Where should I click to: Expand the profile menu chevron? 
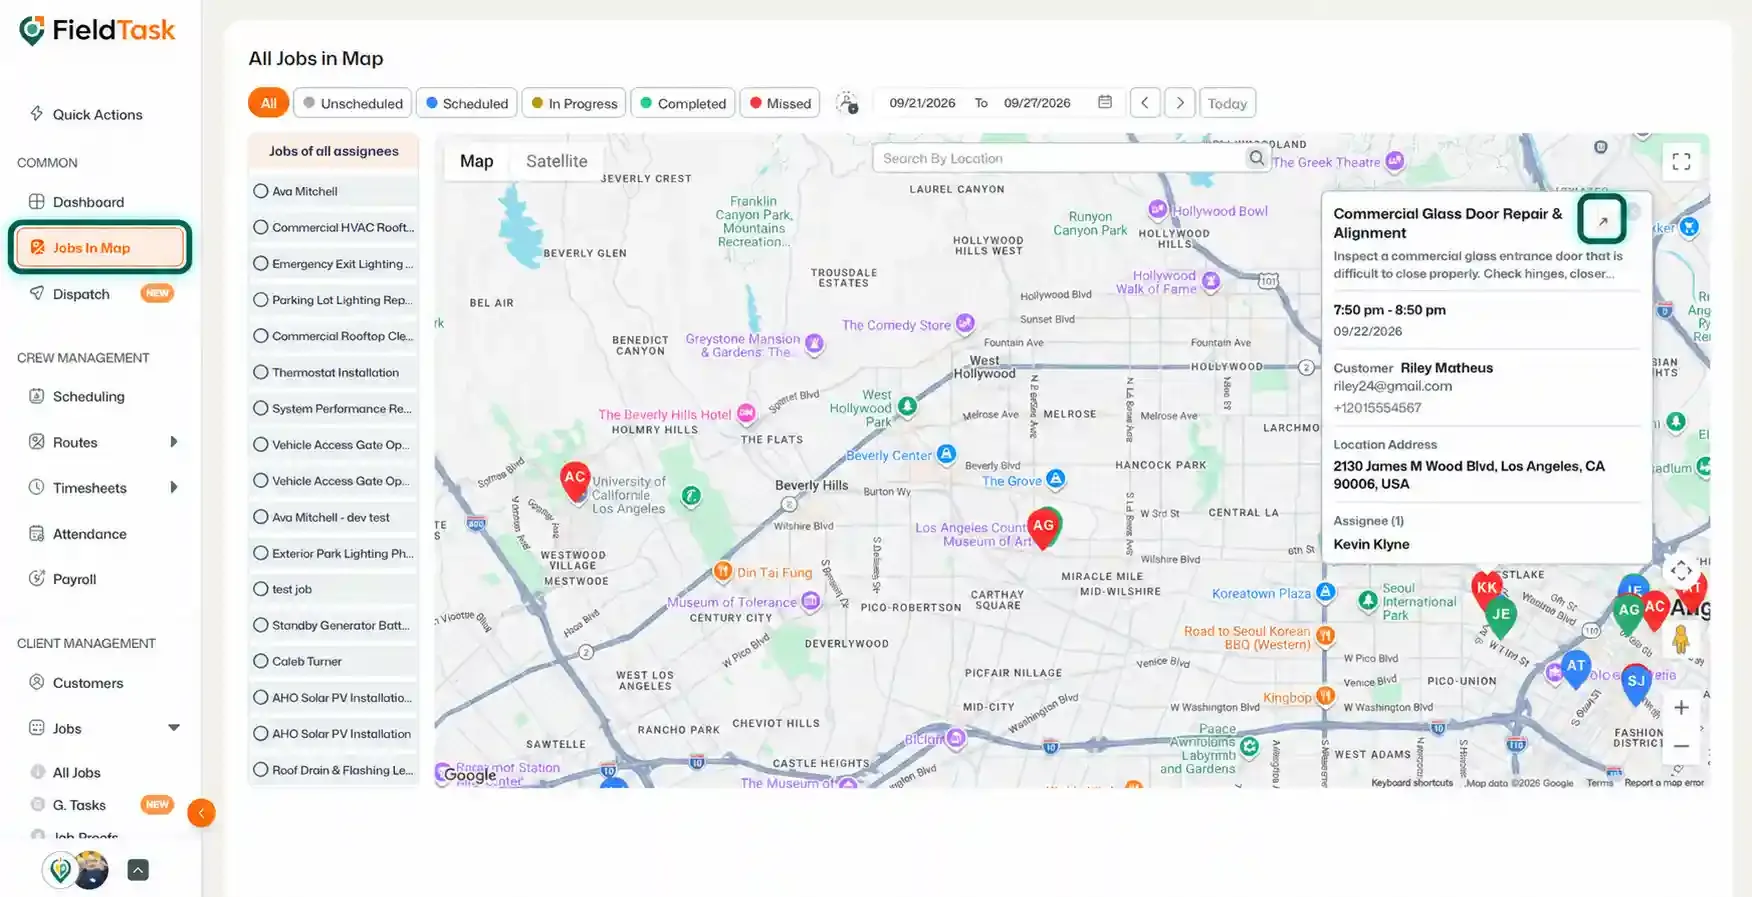click(x=138, y=870)
